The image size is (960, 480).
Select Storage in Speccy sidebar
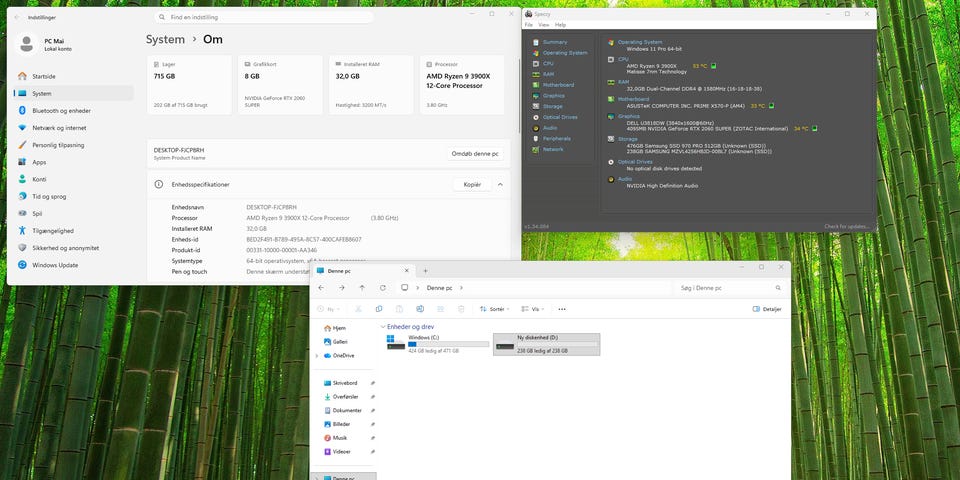[x=552, y=107]
